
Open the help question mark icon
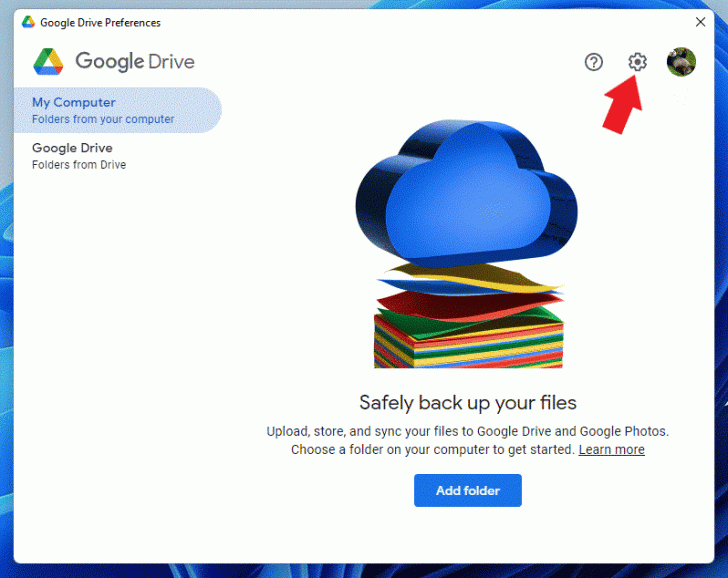coord(593,62)
